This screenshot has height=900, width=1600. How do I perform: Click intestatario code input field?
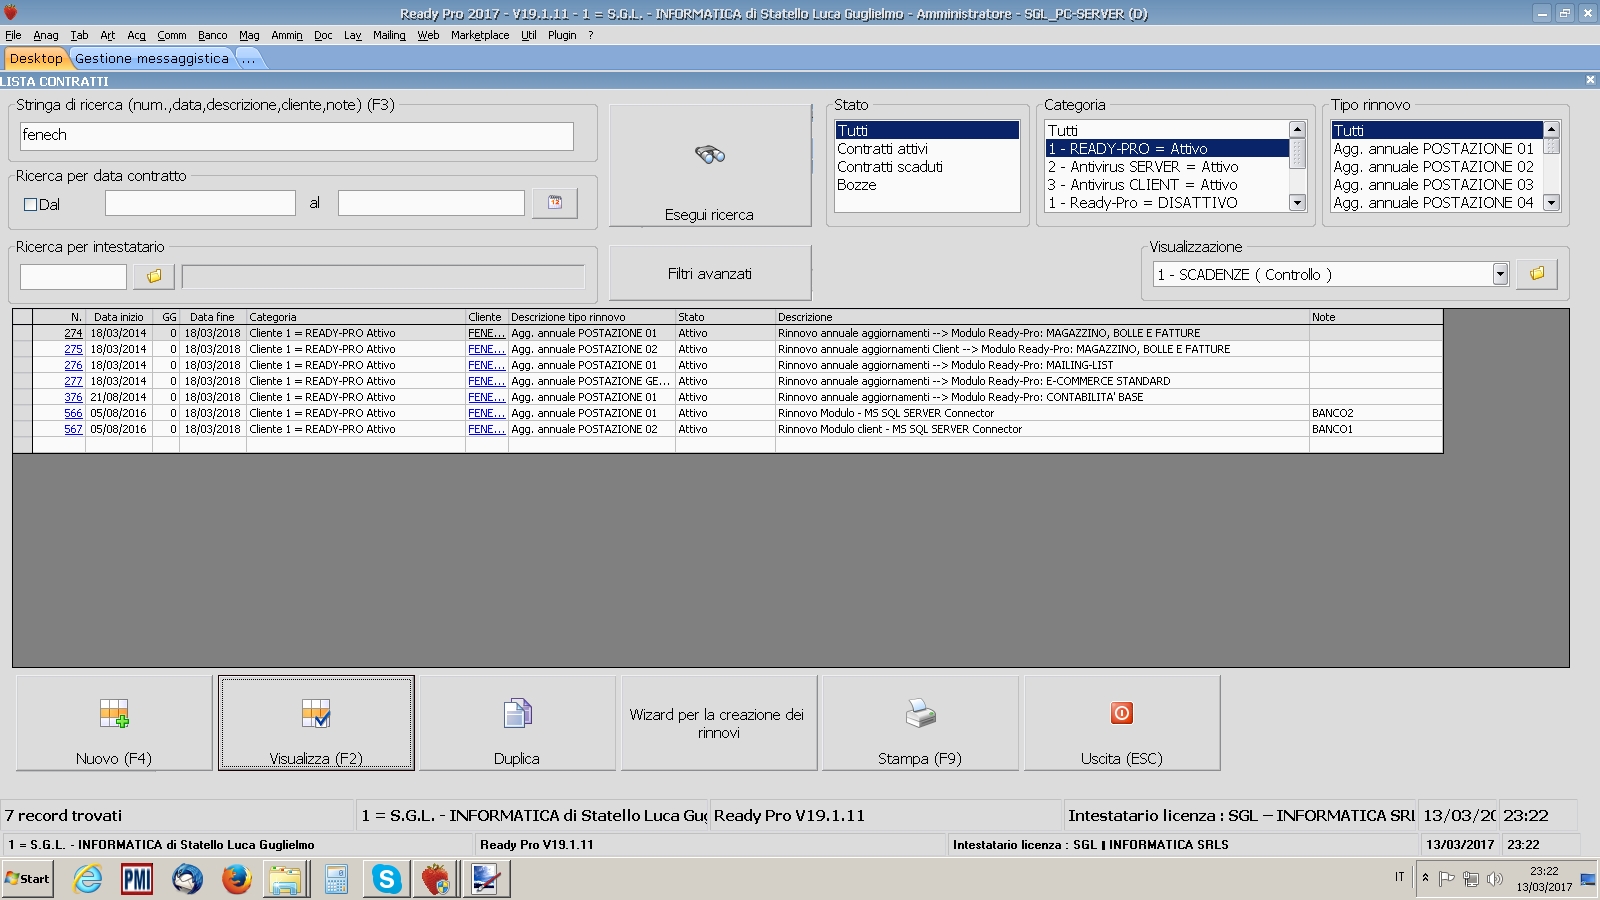[73, 276]
